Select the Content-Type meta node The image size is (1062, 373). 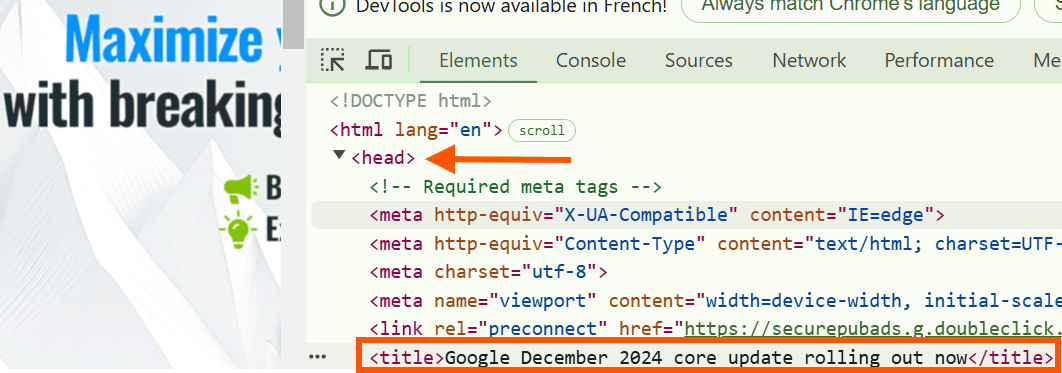click(x=715, y=244)
